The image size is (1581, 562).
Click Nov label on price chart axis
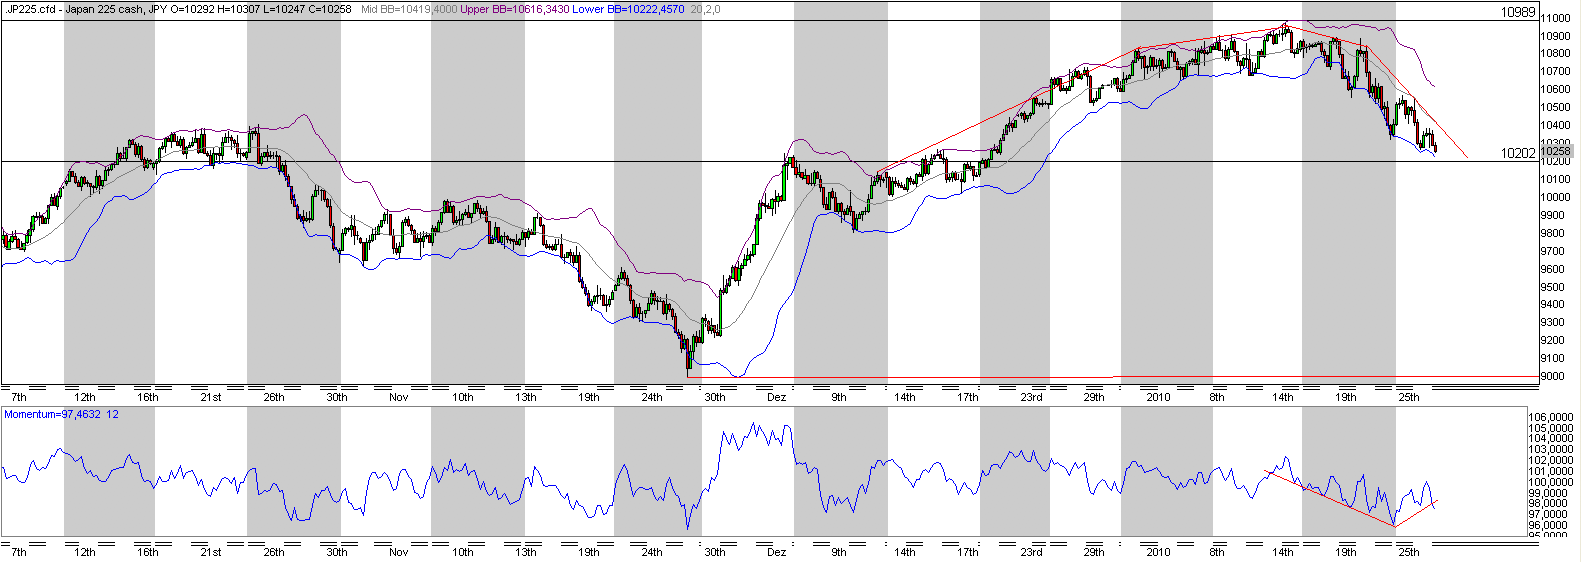pyautogui.click(x=399, y=397)
